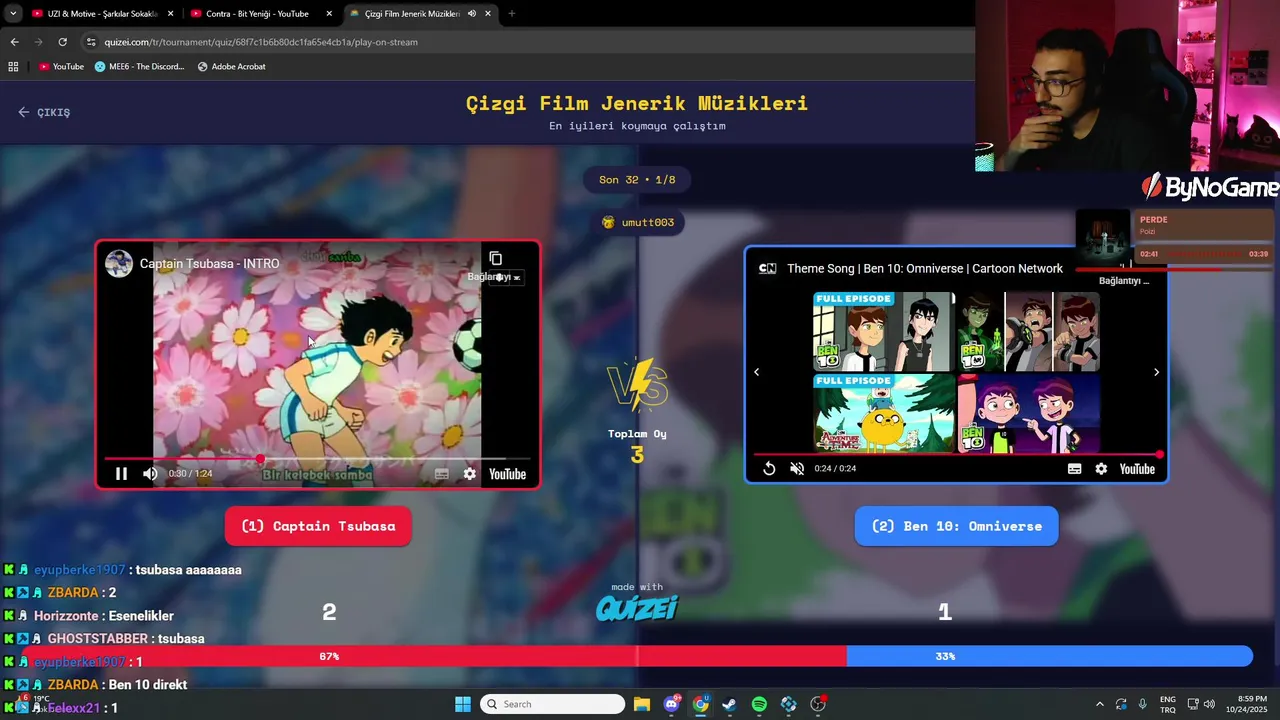Toggle subtitles on the Captain Tsubasa video
This screenshot has width=1280, height=720.
[x=441, y=474]
